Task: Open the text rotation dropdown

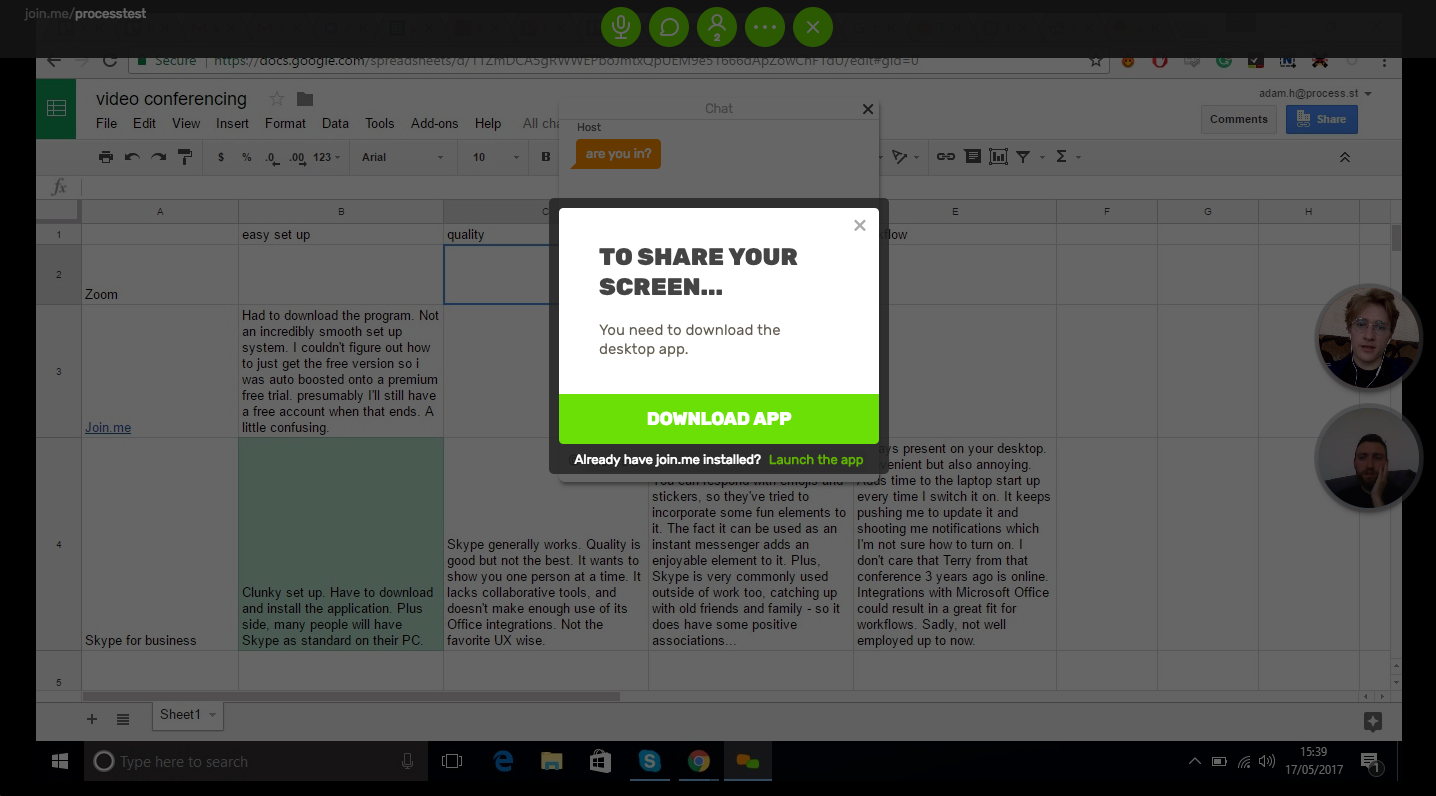Action: coord(903,157)
